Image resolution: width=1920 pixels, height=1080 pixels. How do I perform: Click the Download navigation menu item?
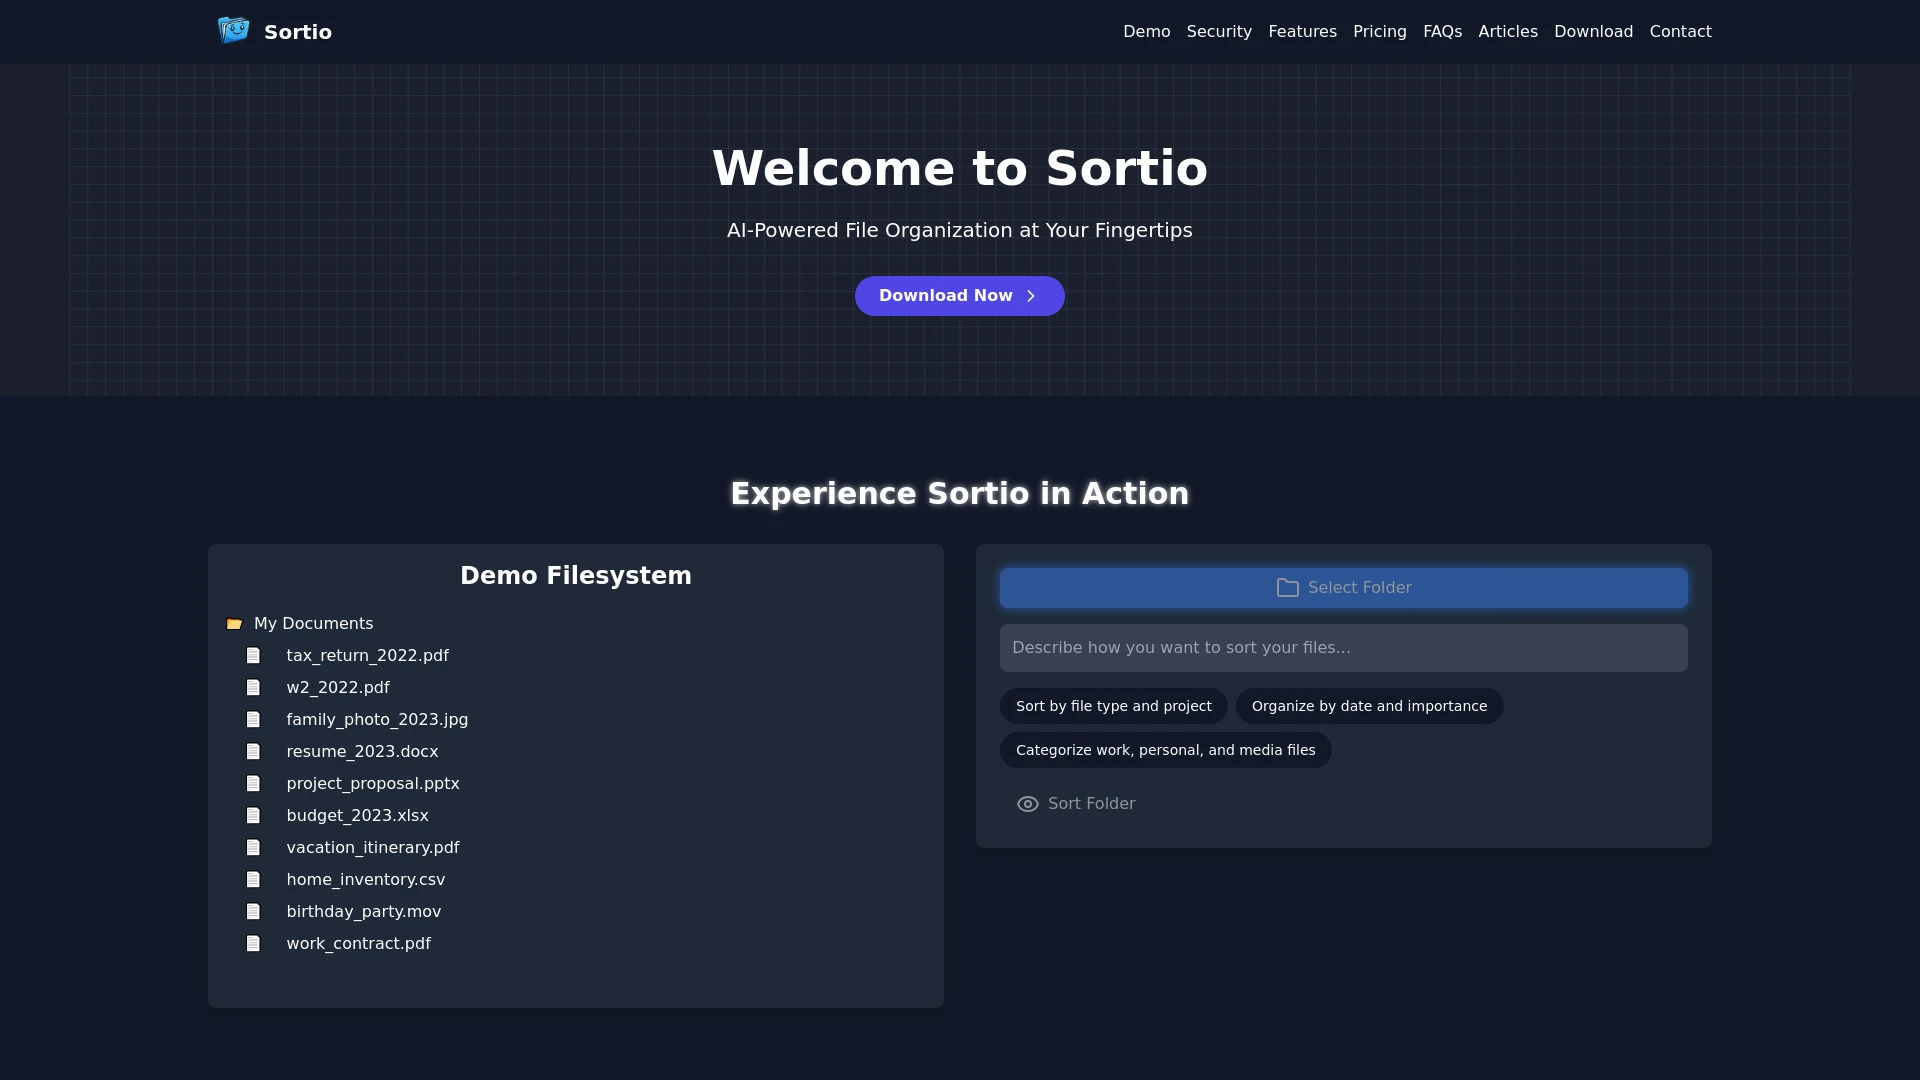(1593, 30)
